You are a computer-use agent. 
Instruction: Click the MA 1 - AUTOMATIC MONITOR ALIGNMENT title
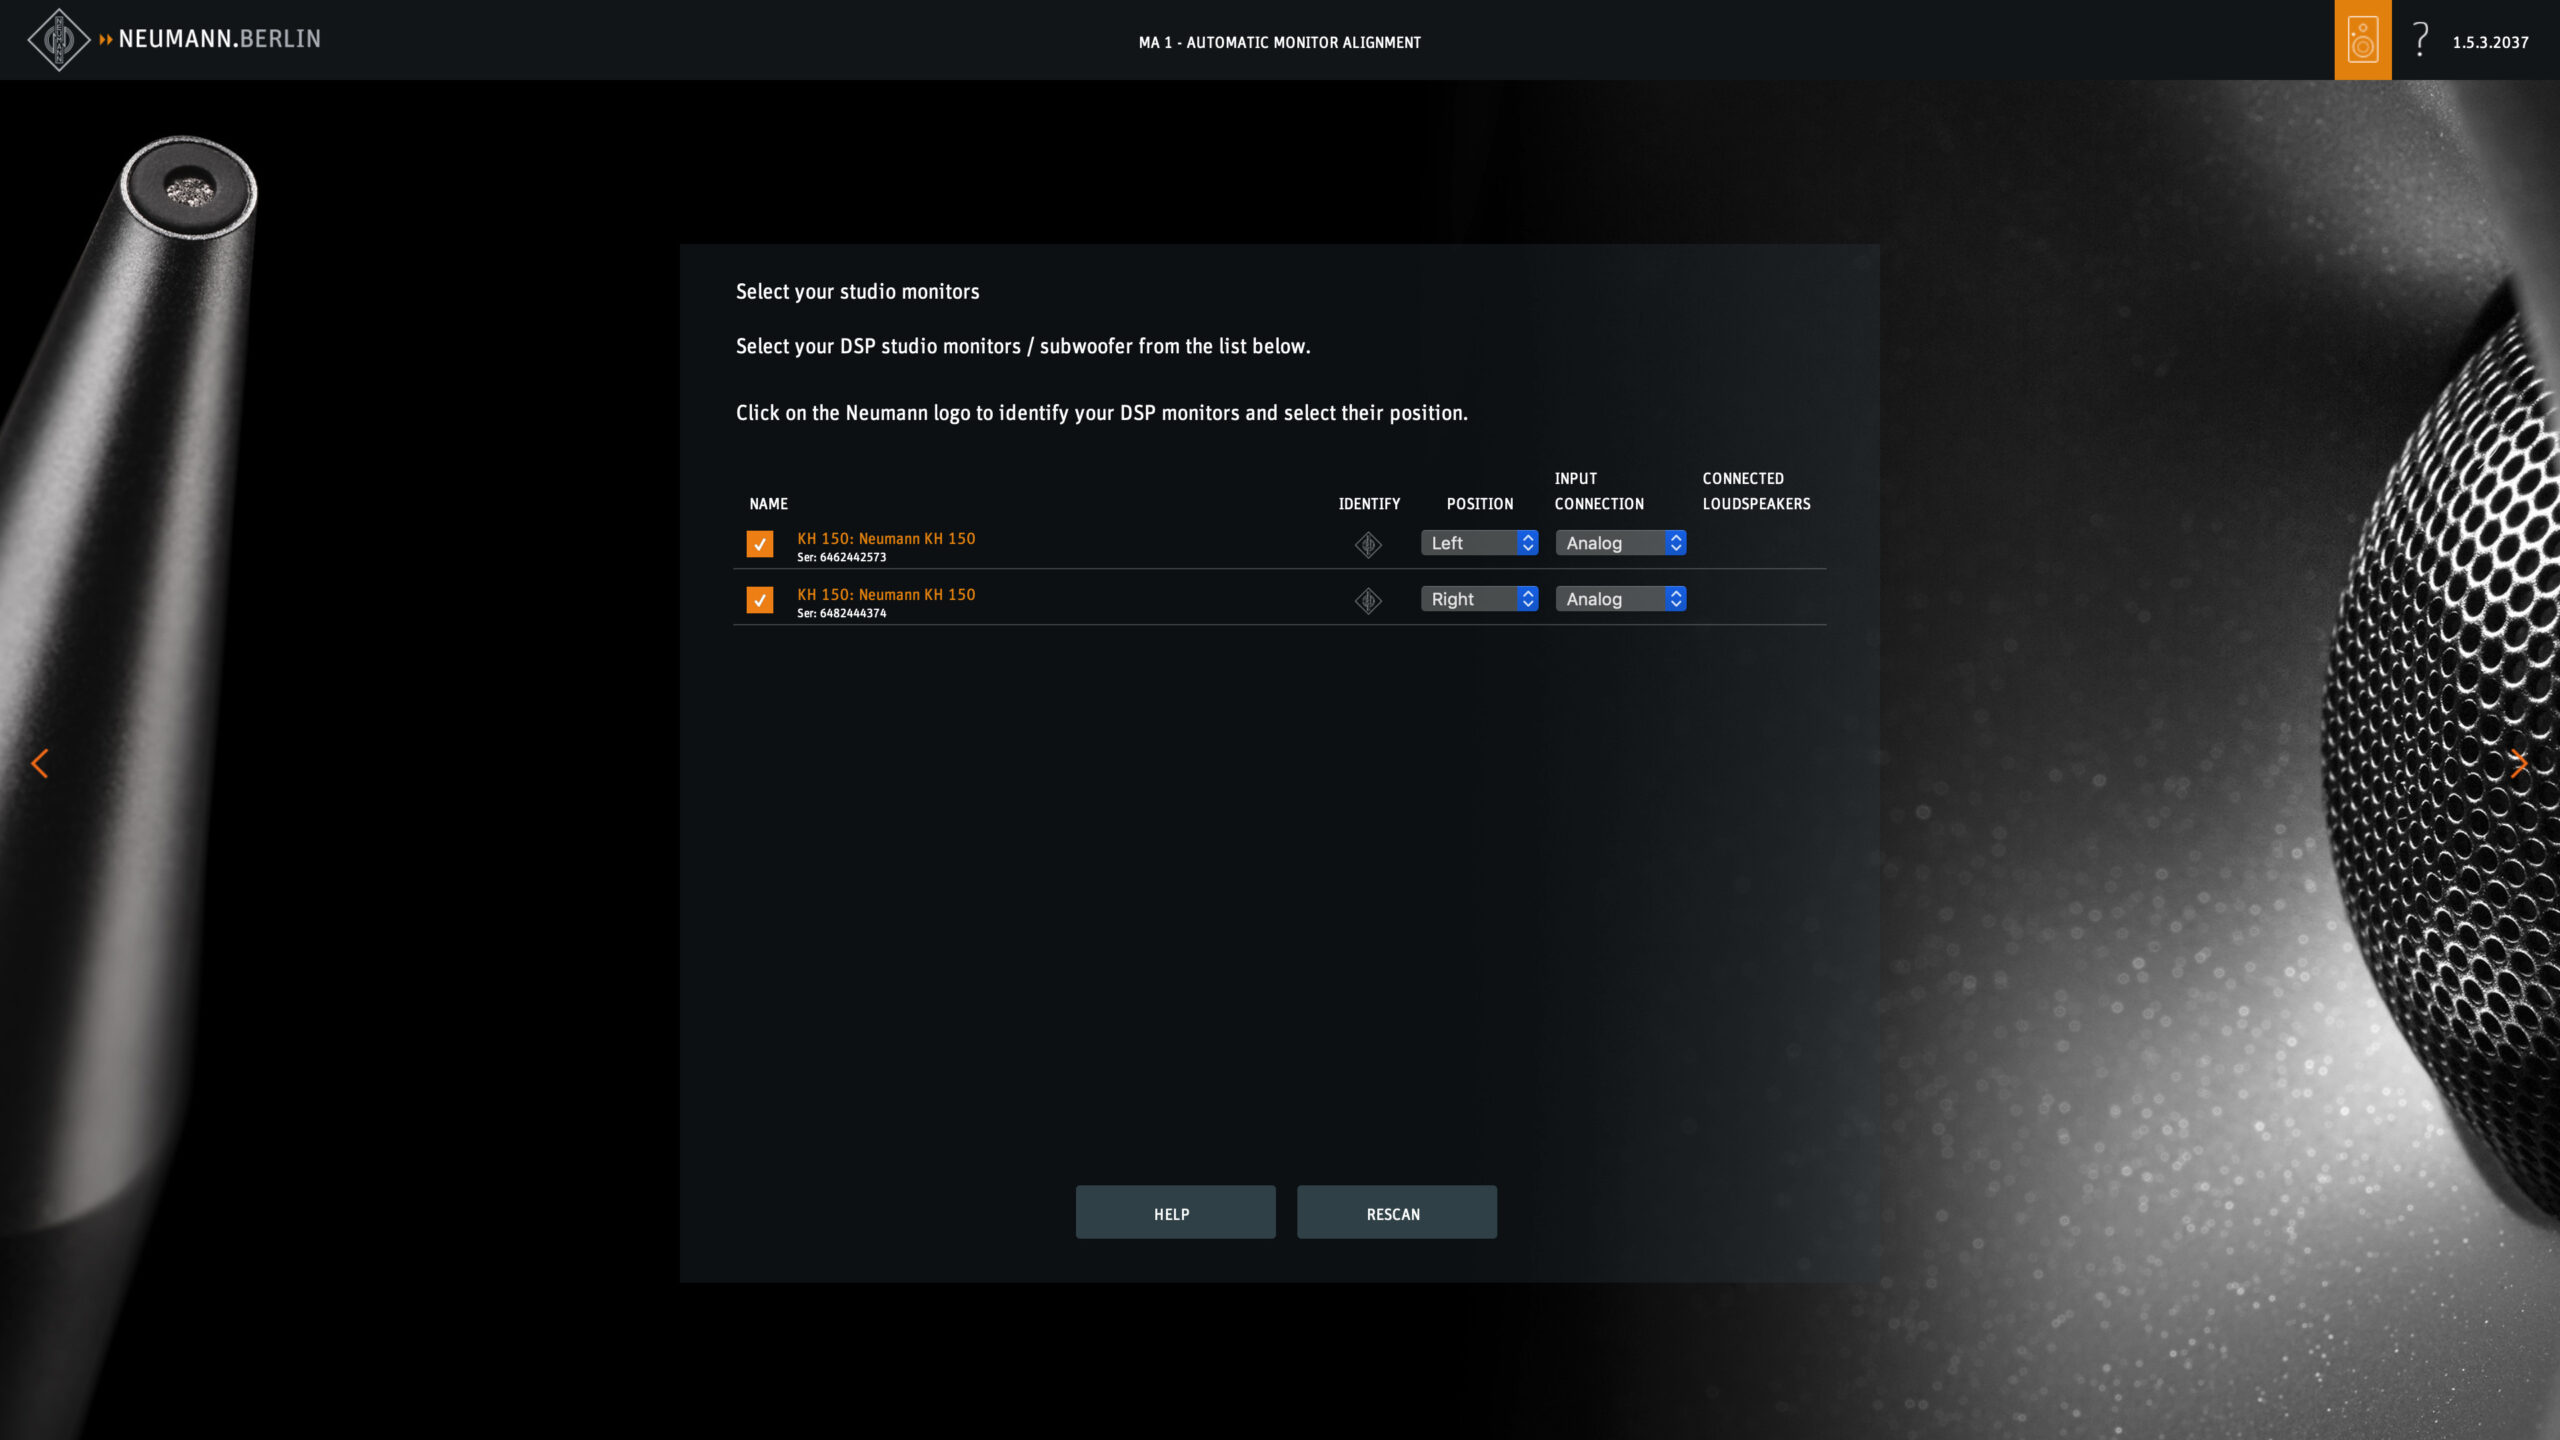1279,42
